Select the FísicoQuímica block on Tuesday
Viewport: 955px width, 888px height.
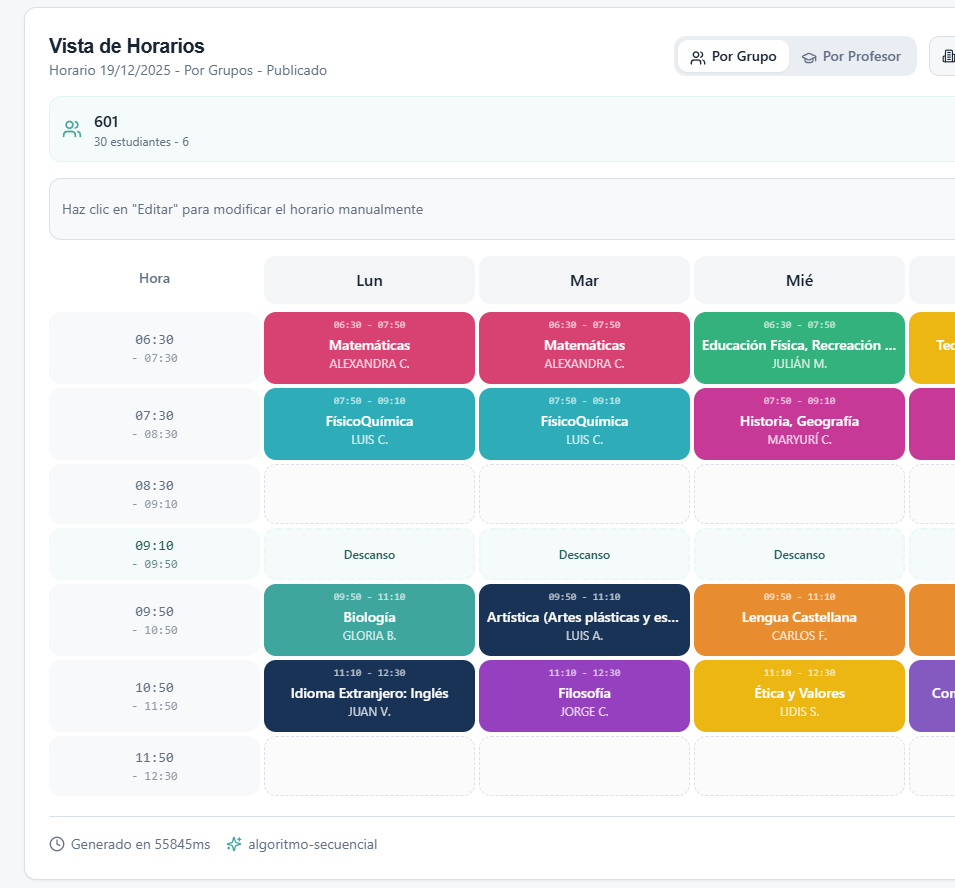584,423
